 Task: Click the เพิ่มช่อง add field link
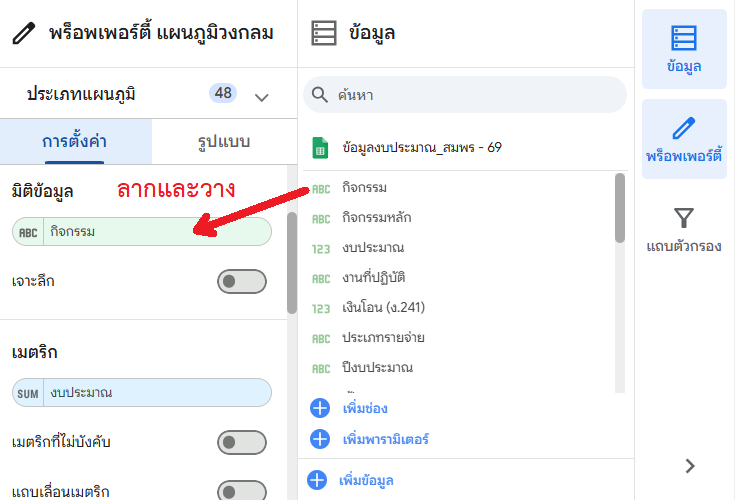coord(365,409)
